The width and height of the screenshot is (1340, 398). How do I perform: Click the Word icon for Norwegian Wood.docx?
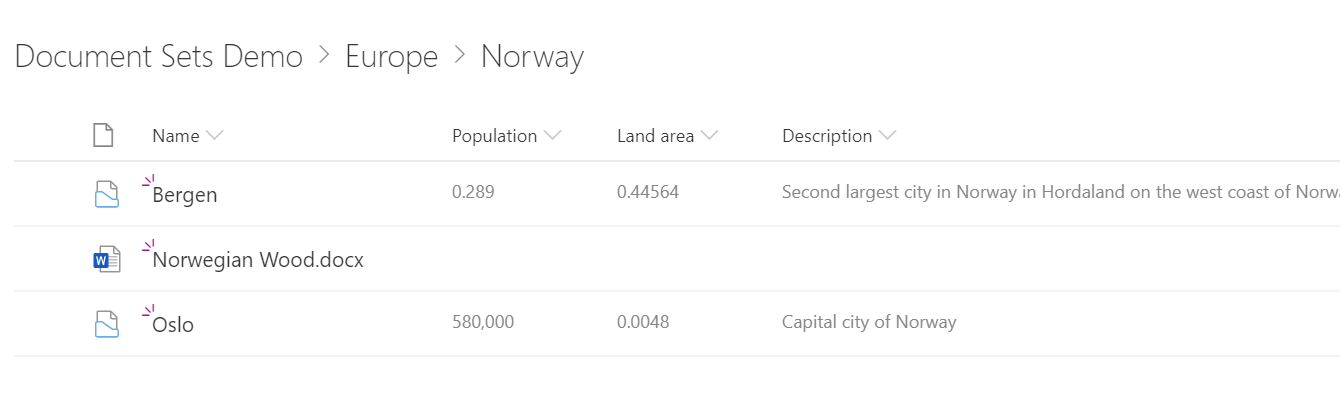106,259
